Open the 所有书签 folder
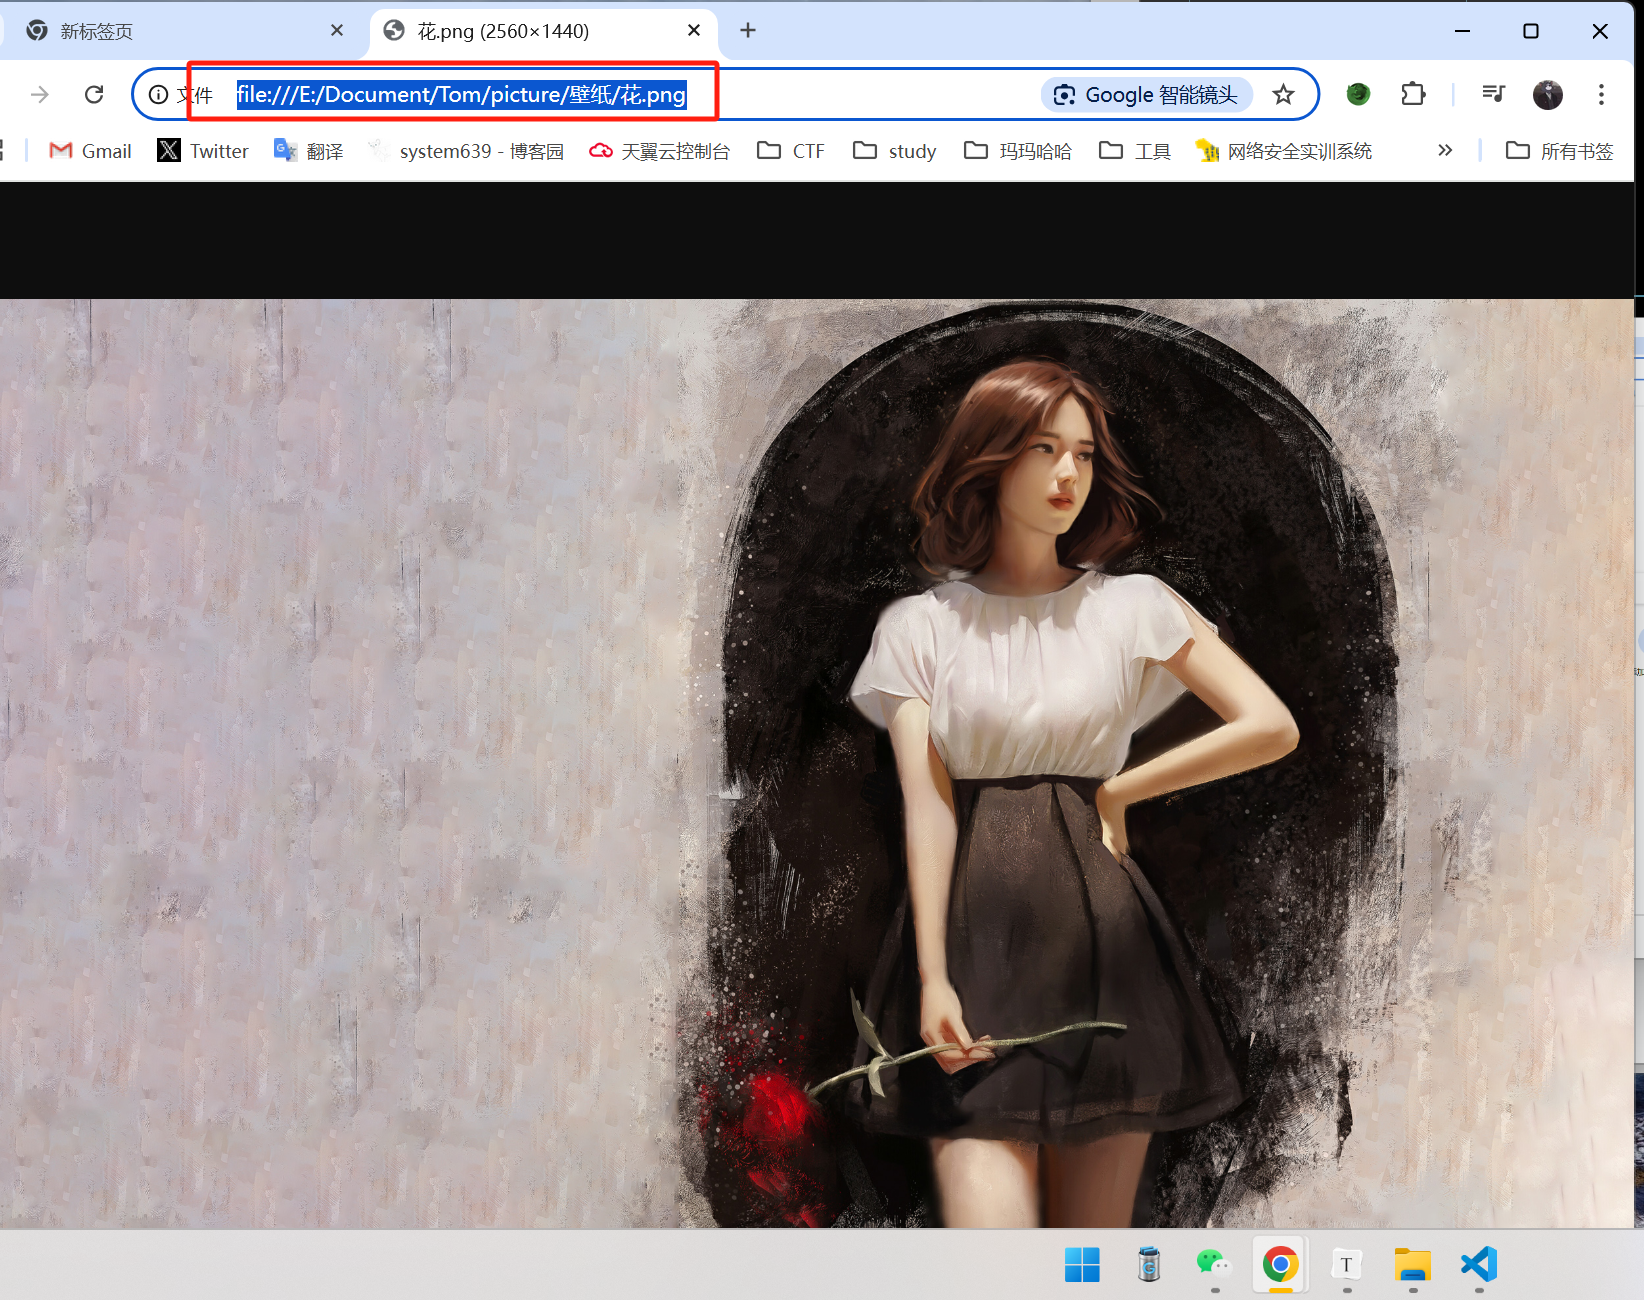This screenshot has width=1644, height=1300. click(1560, 151)
